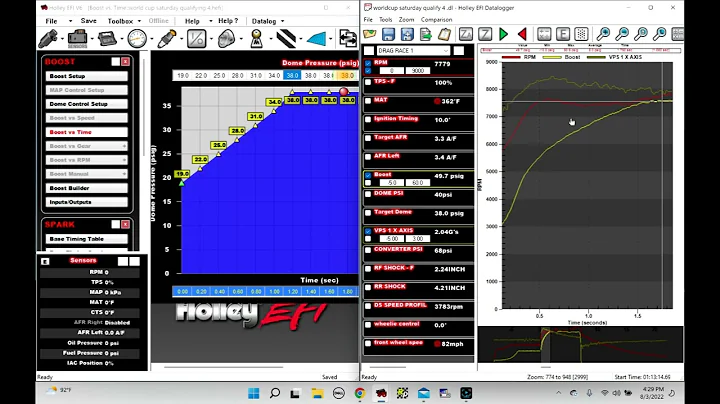
Task: Click the turbo boost icon in Holley toolbar
Action: (x=226, y=39)
